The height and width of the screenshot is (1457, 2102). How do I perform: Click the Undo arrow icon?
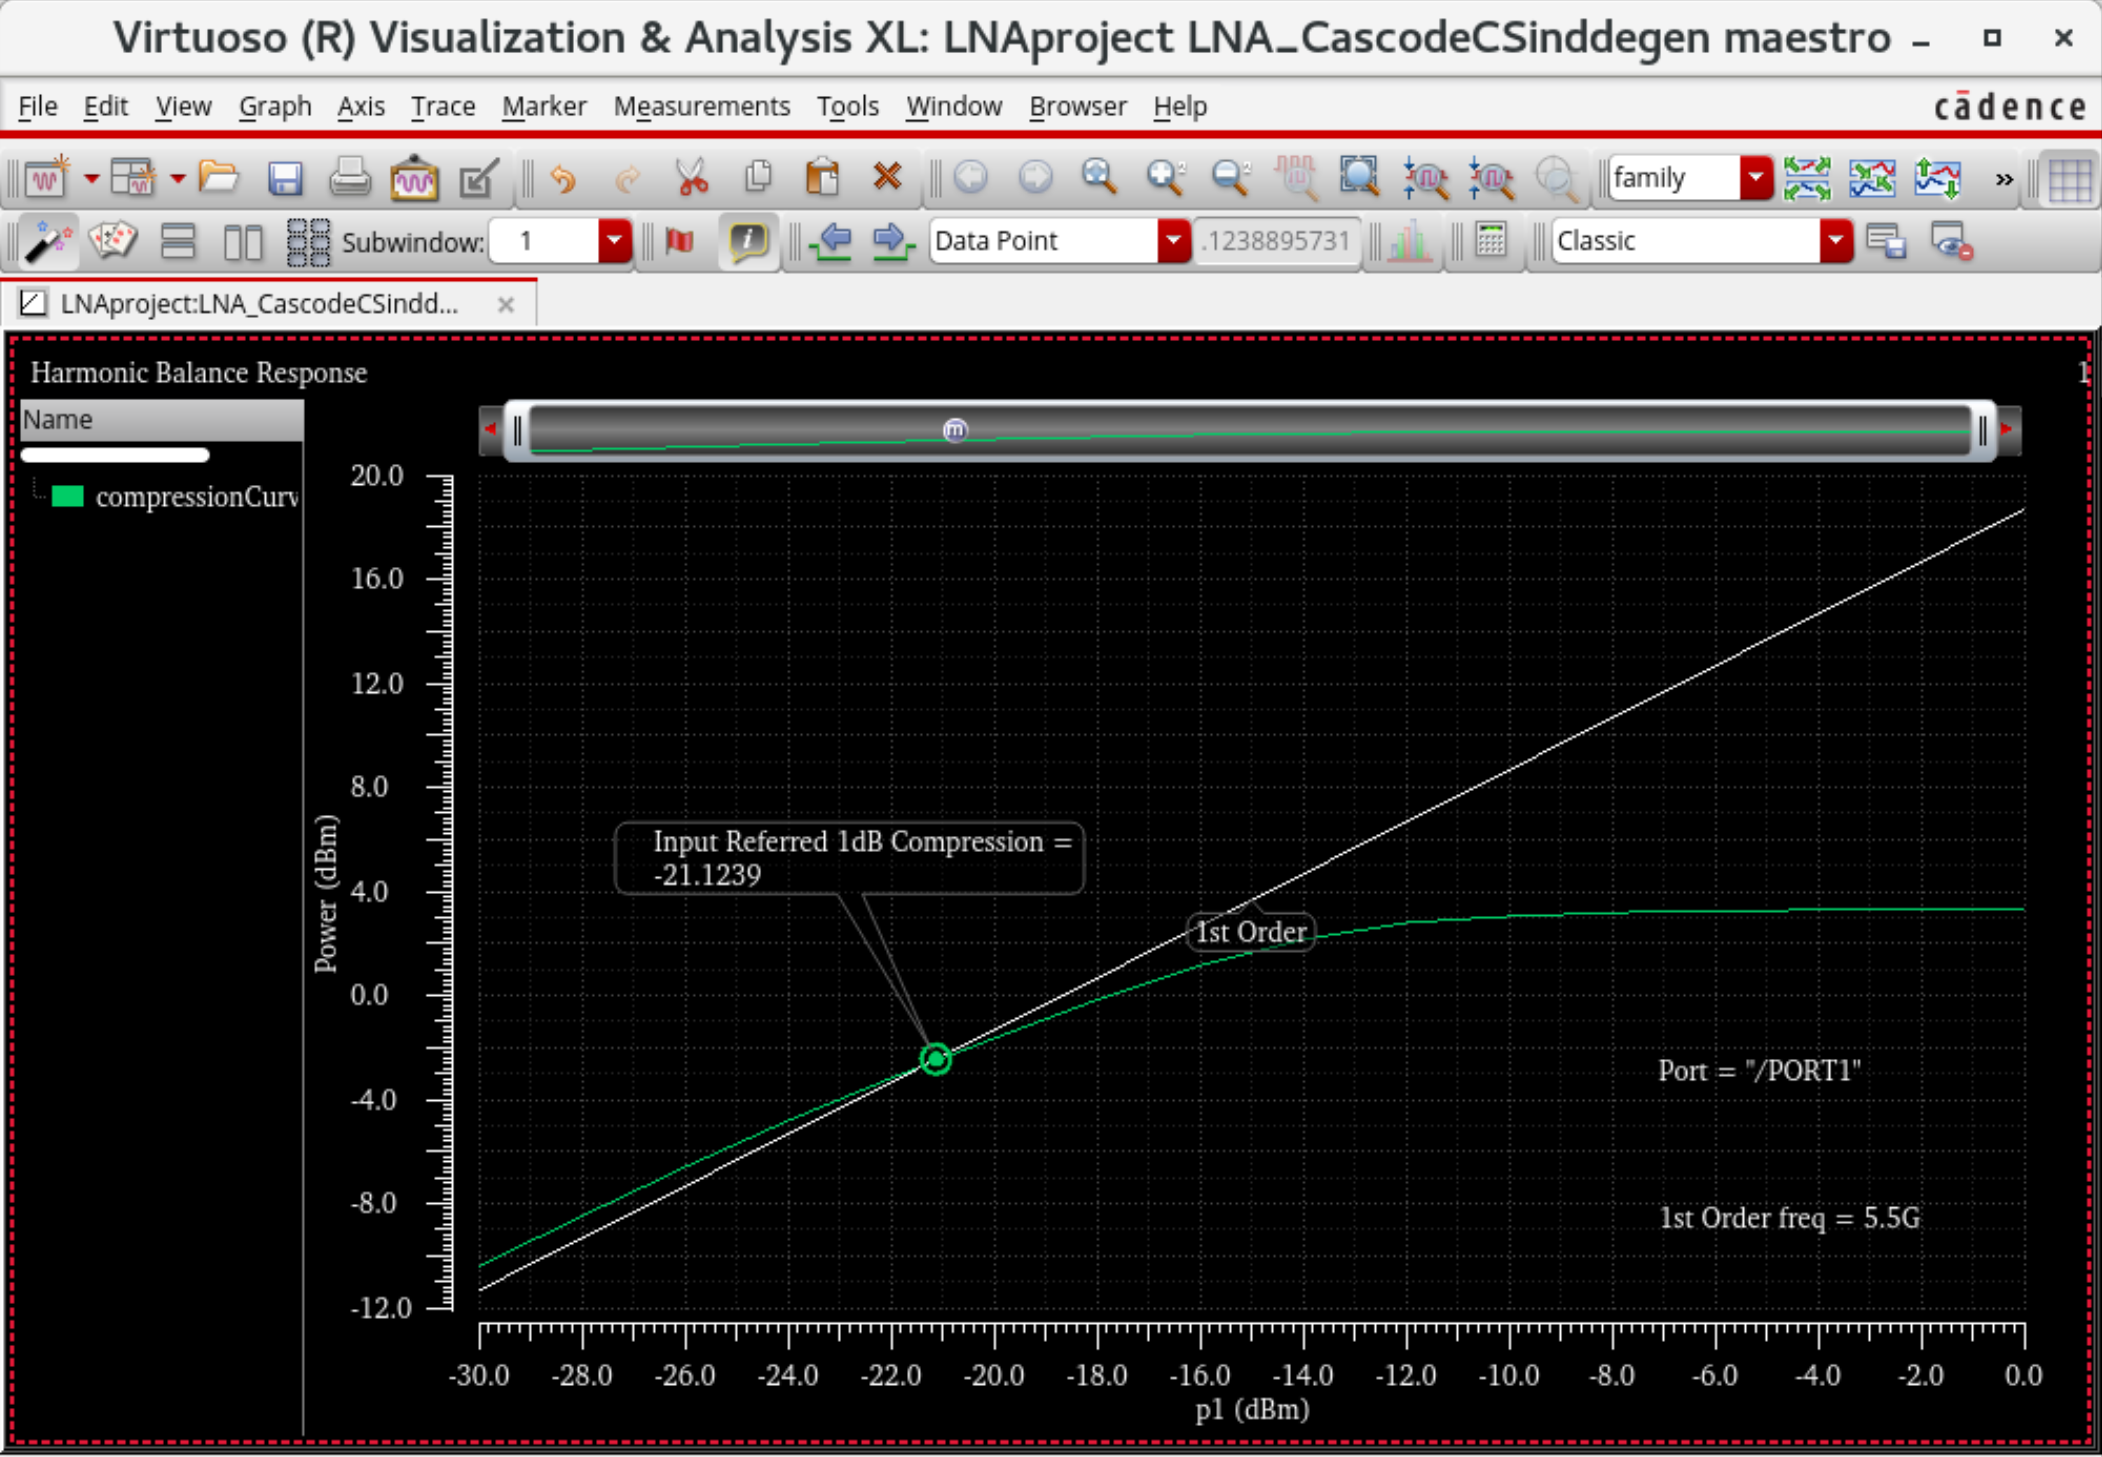tap(564, 178)
